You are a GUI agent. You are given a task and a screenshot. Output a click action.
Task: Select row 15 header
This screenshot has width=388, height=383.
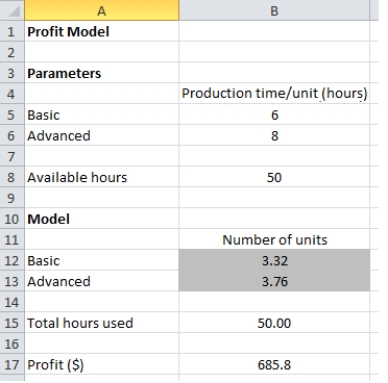click(x=12, y=323)
